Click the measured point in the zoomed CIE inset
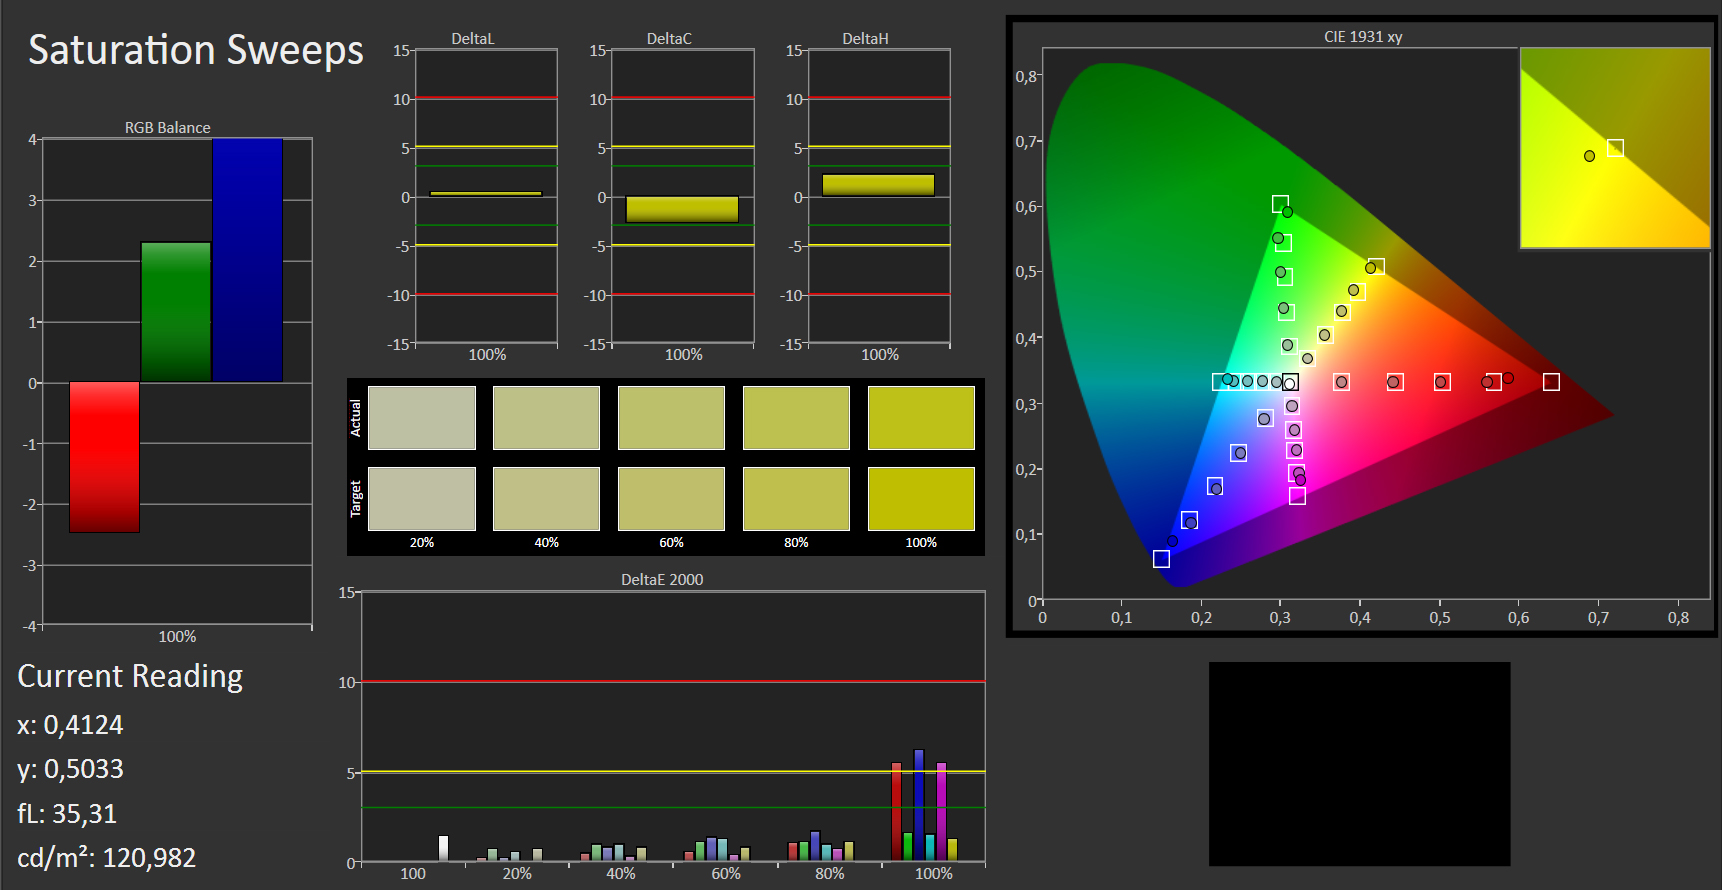 tap(1589, 156)
